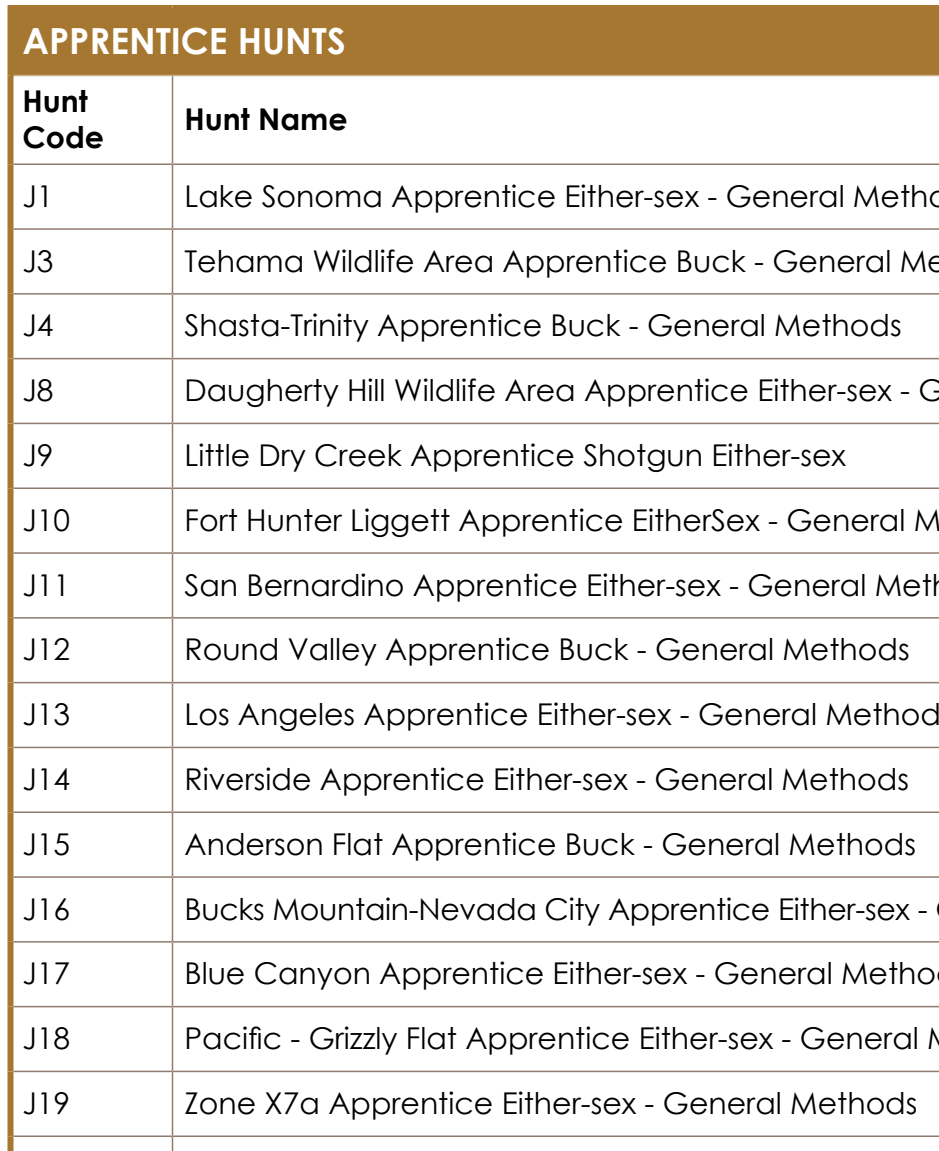Select the Hunt Name column header
The height and width of the screenshot is (1151, 939).
(x=266, y=120)
